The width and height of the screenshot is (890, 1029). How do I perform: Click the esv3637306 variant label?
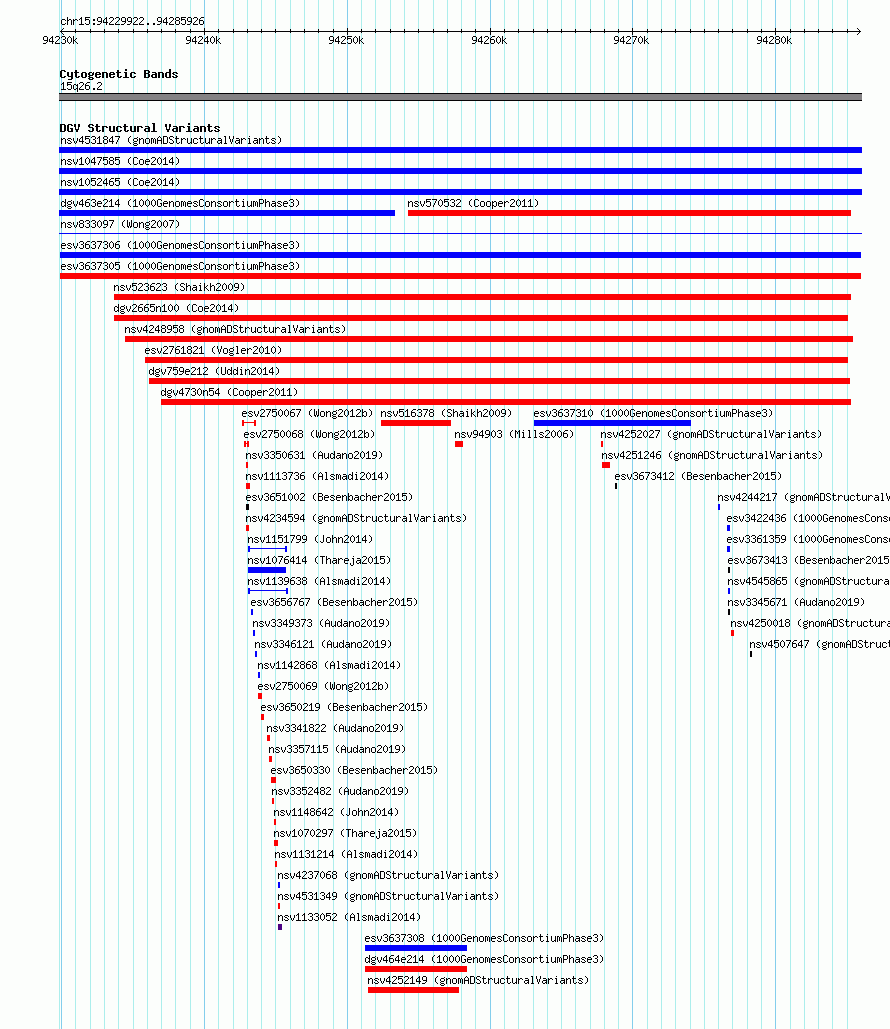(x=180, y=245)
